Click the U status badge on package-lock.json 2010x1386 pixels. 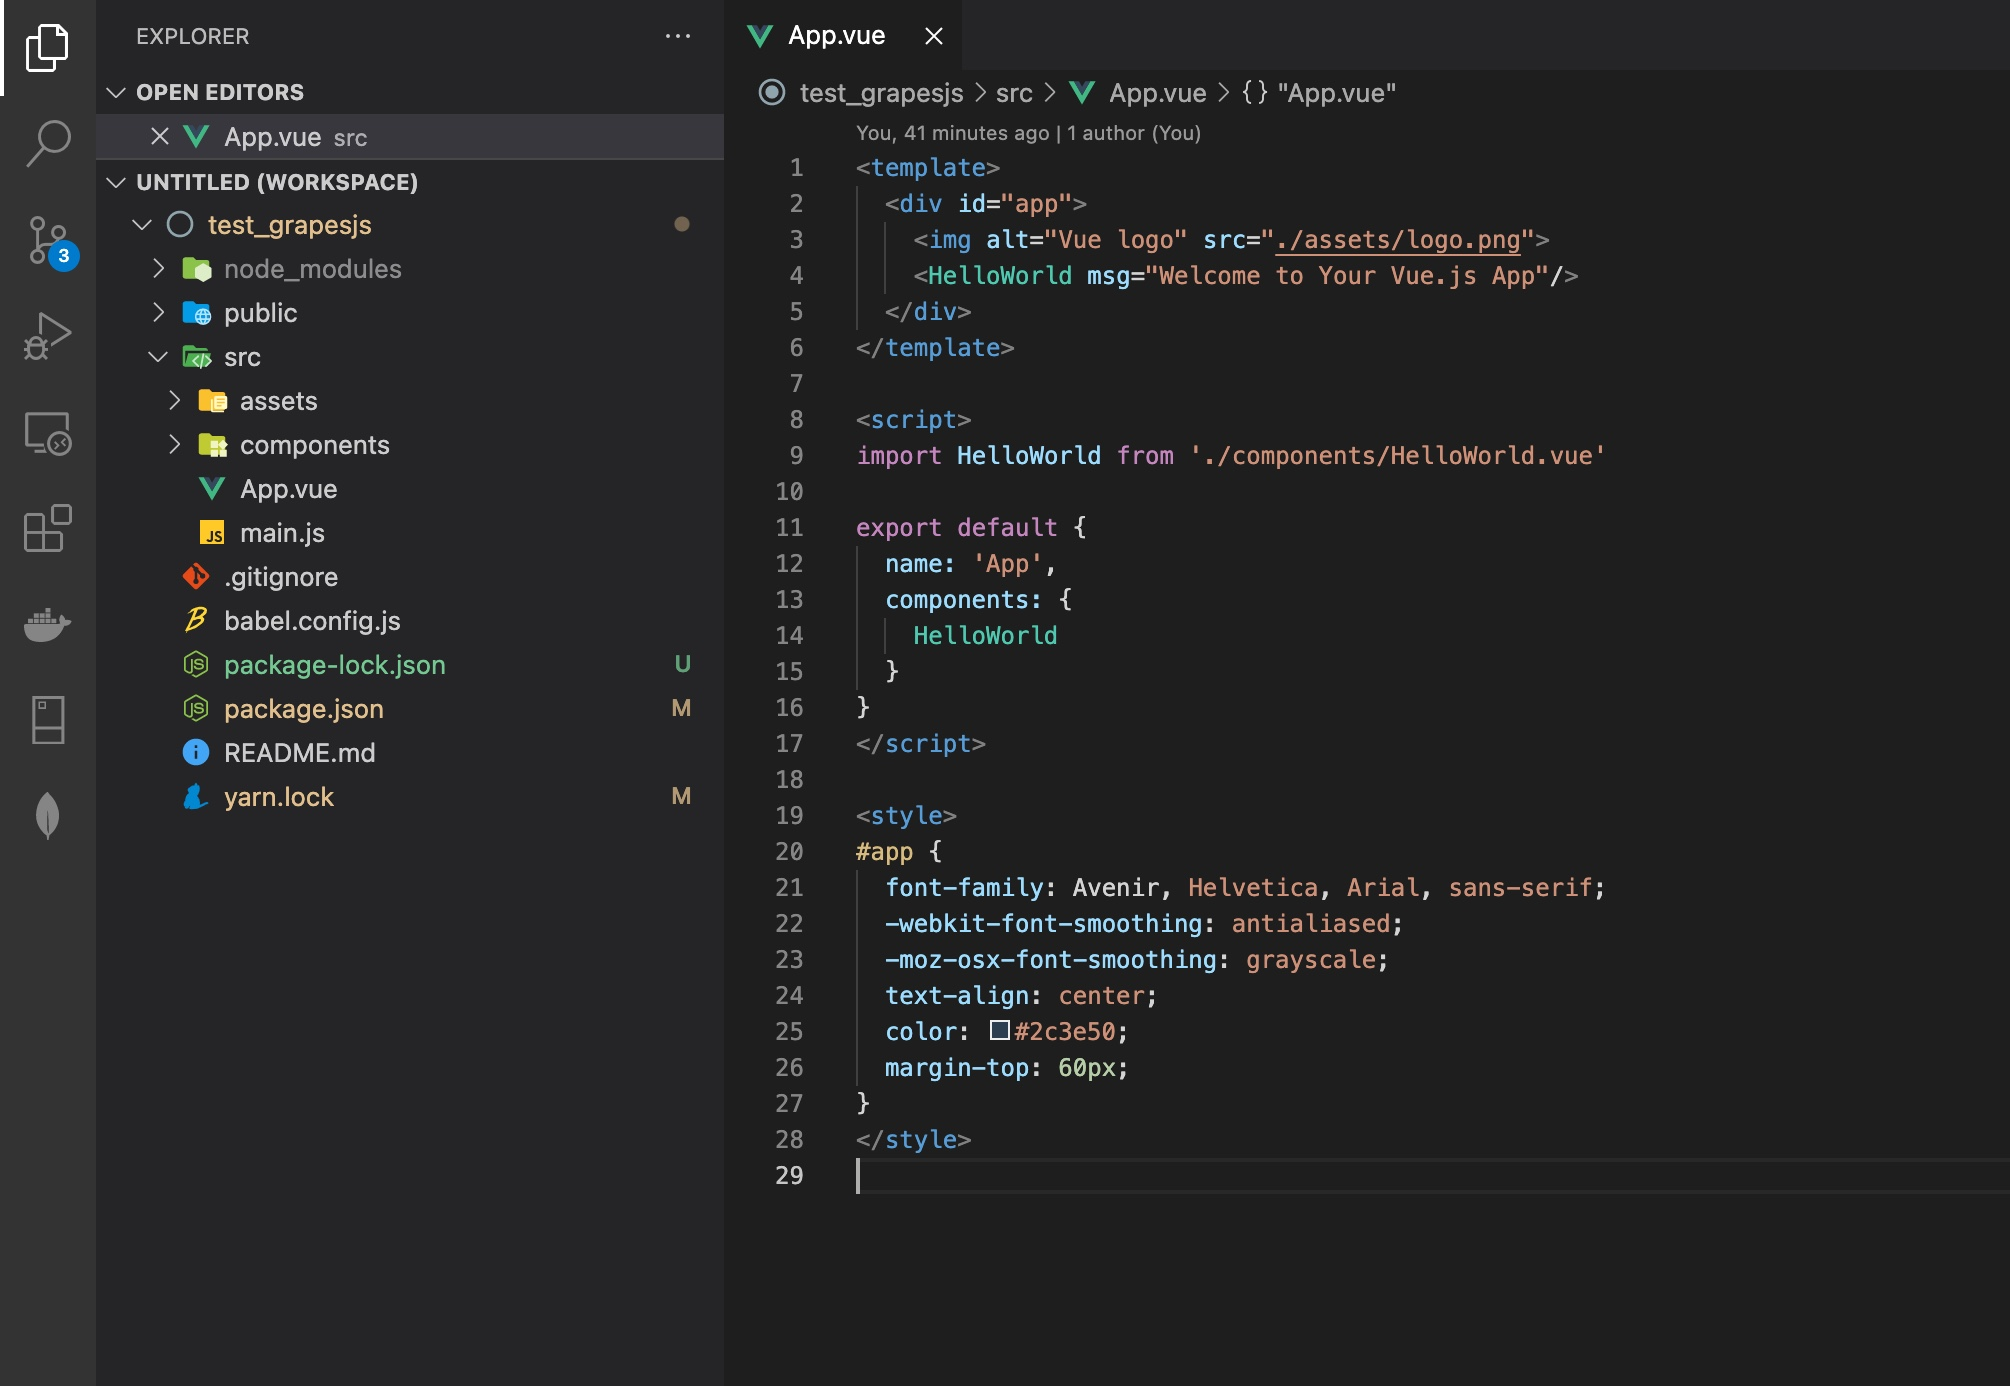682,664
